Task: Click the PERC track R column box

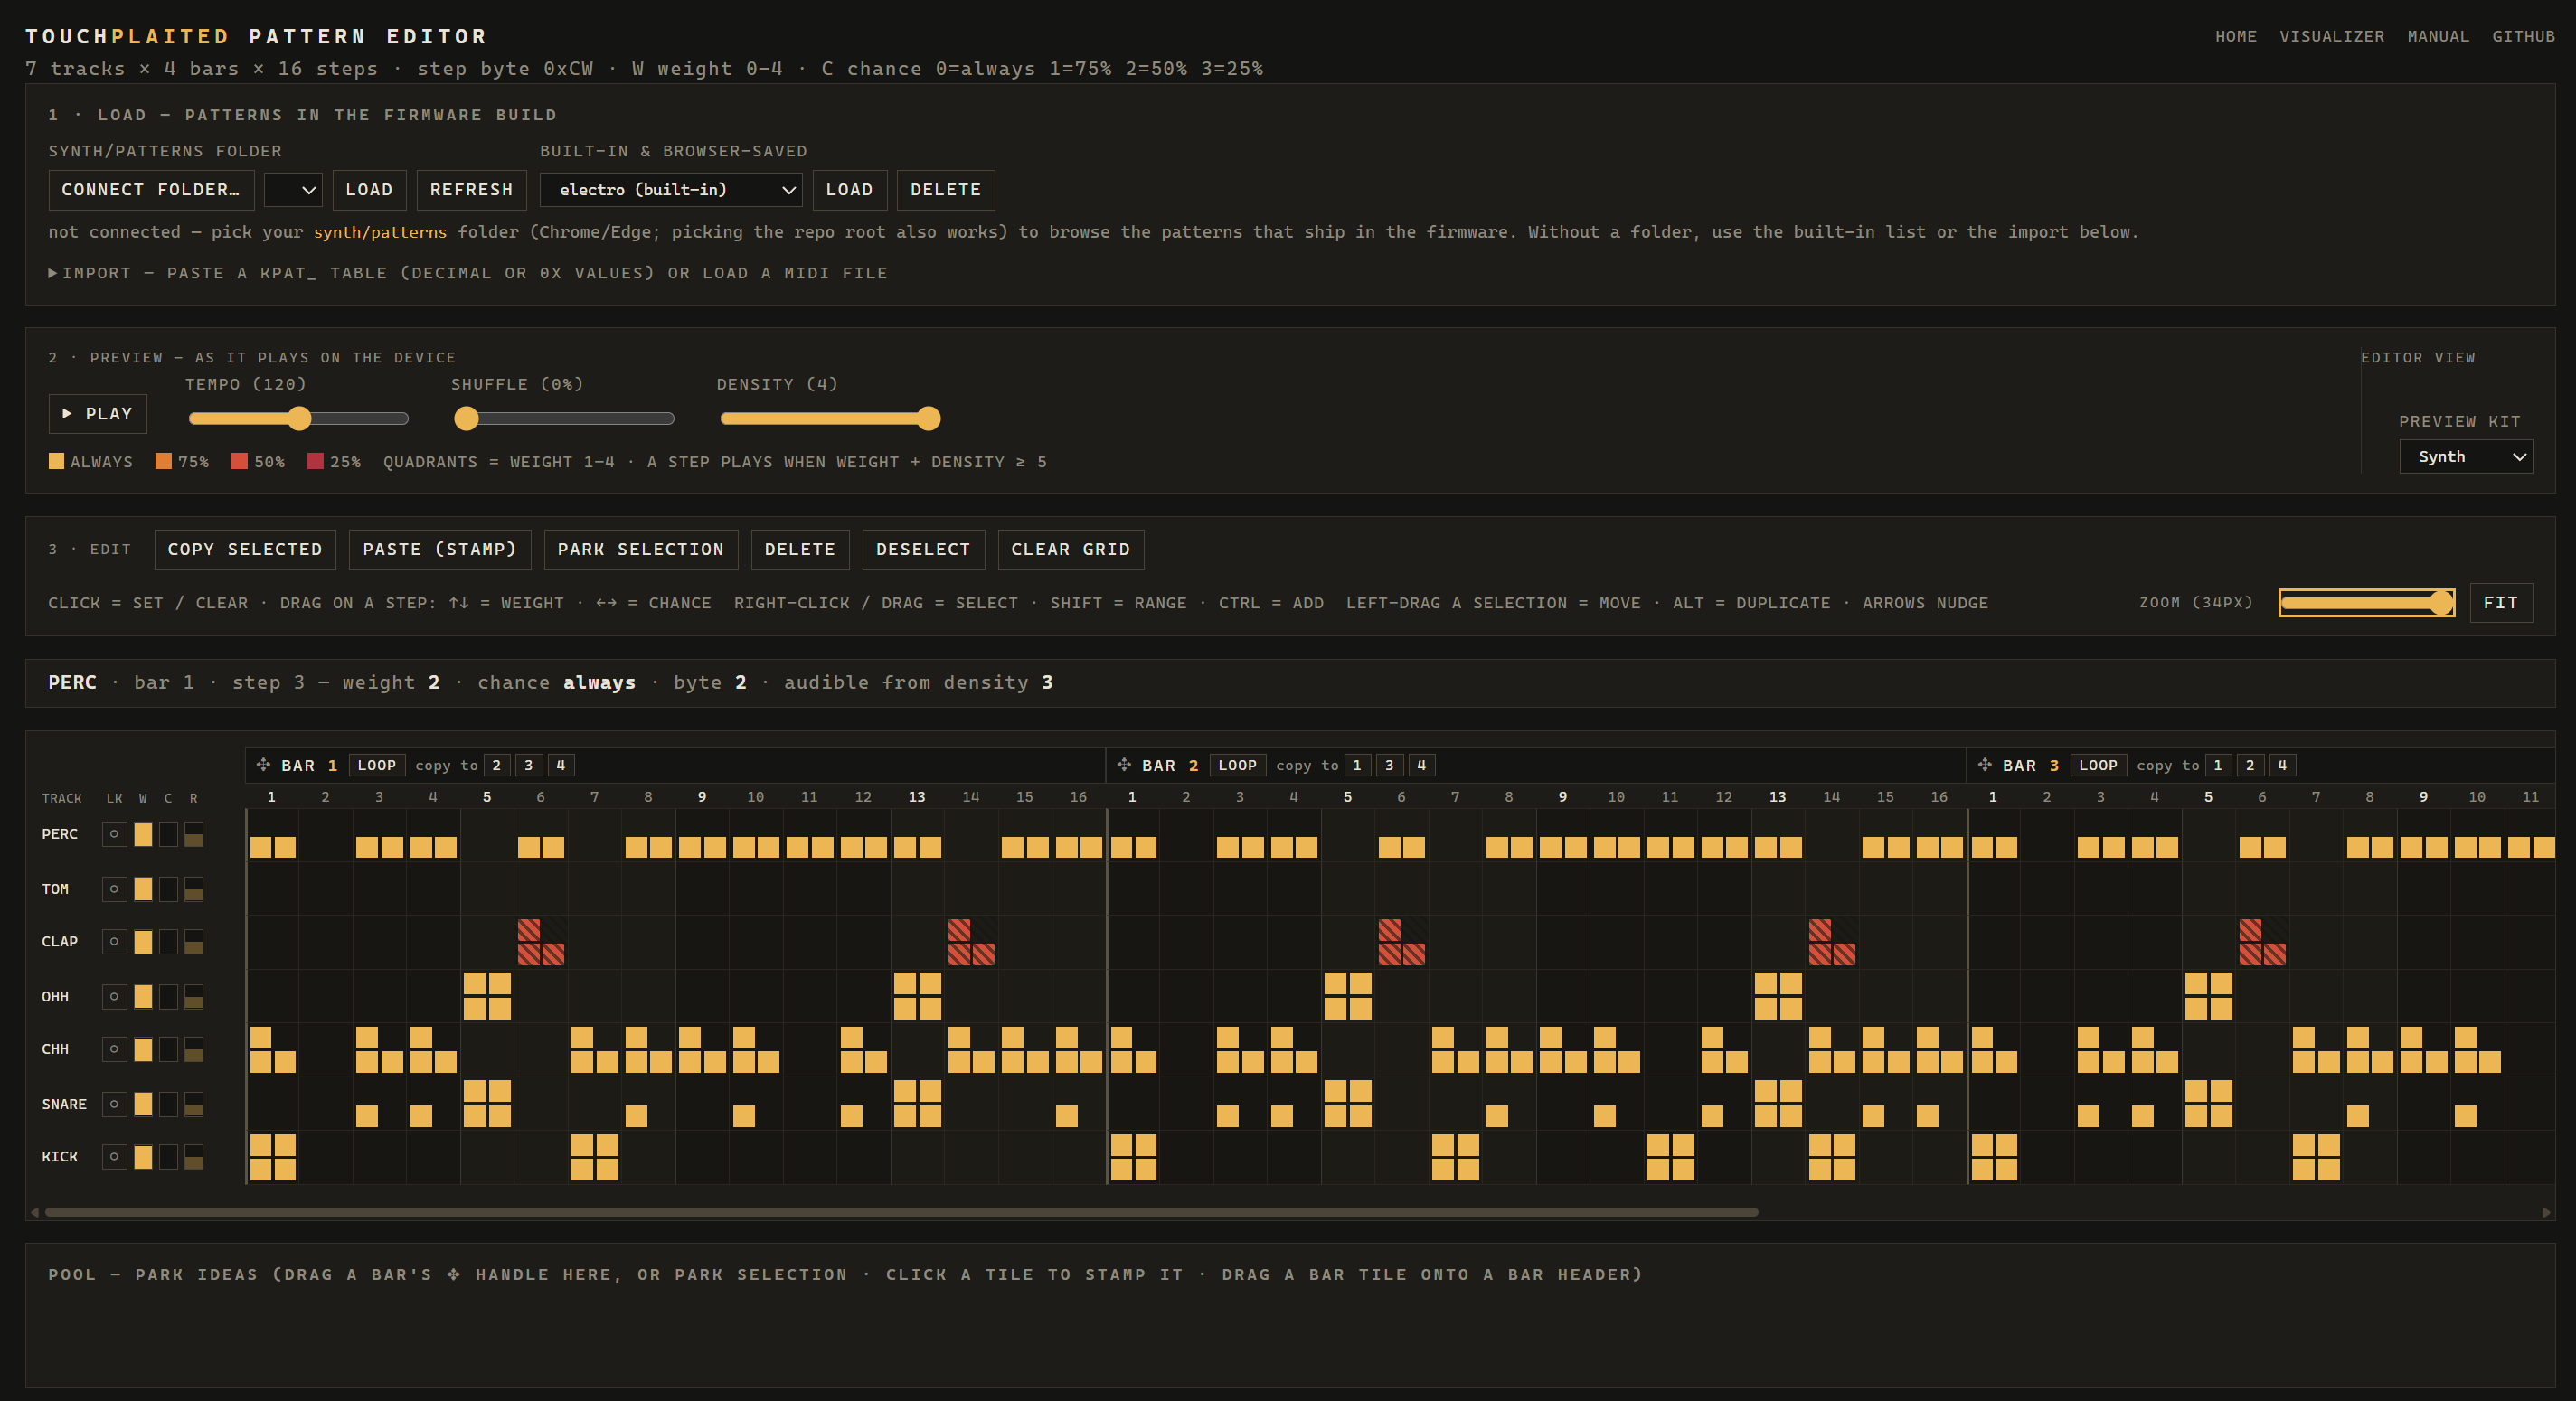Action: click(194, 834)
